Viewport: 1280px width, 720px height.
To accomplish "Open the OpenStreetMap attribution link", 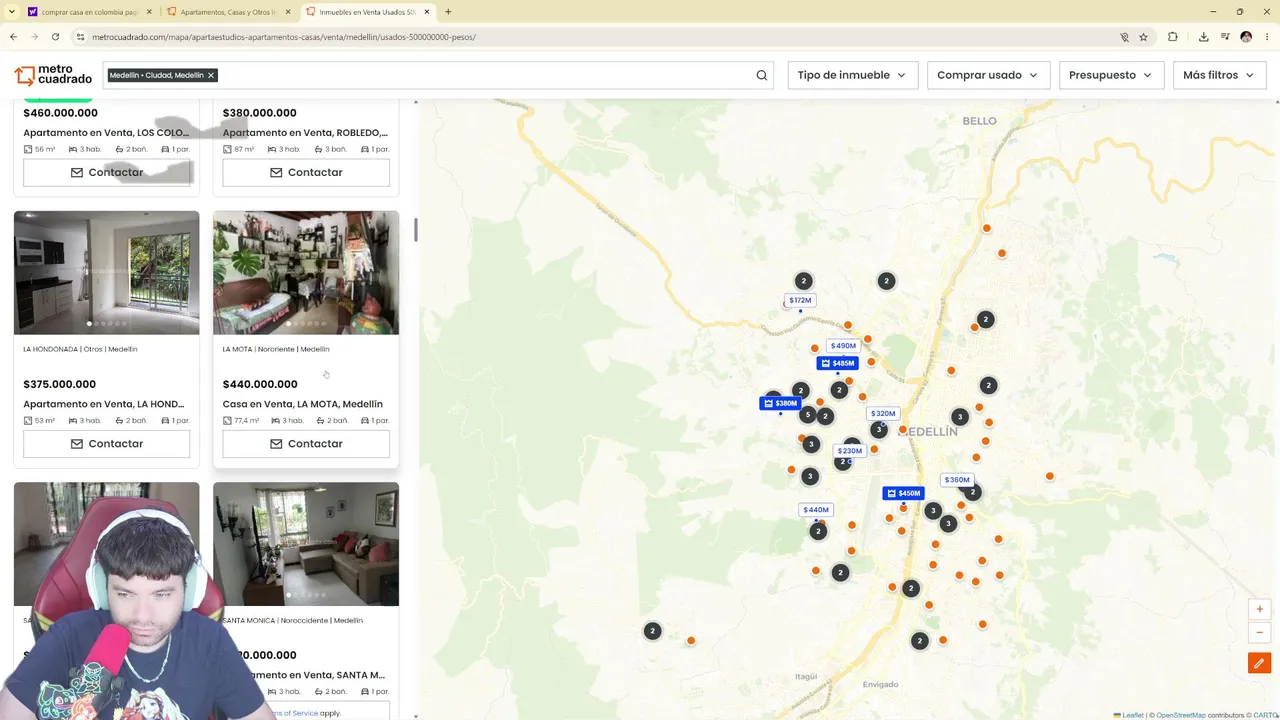I will click(x=1181, y=715).
